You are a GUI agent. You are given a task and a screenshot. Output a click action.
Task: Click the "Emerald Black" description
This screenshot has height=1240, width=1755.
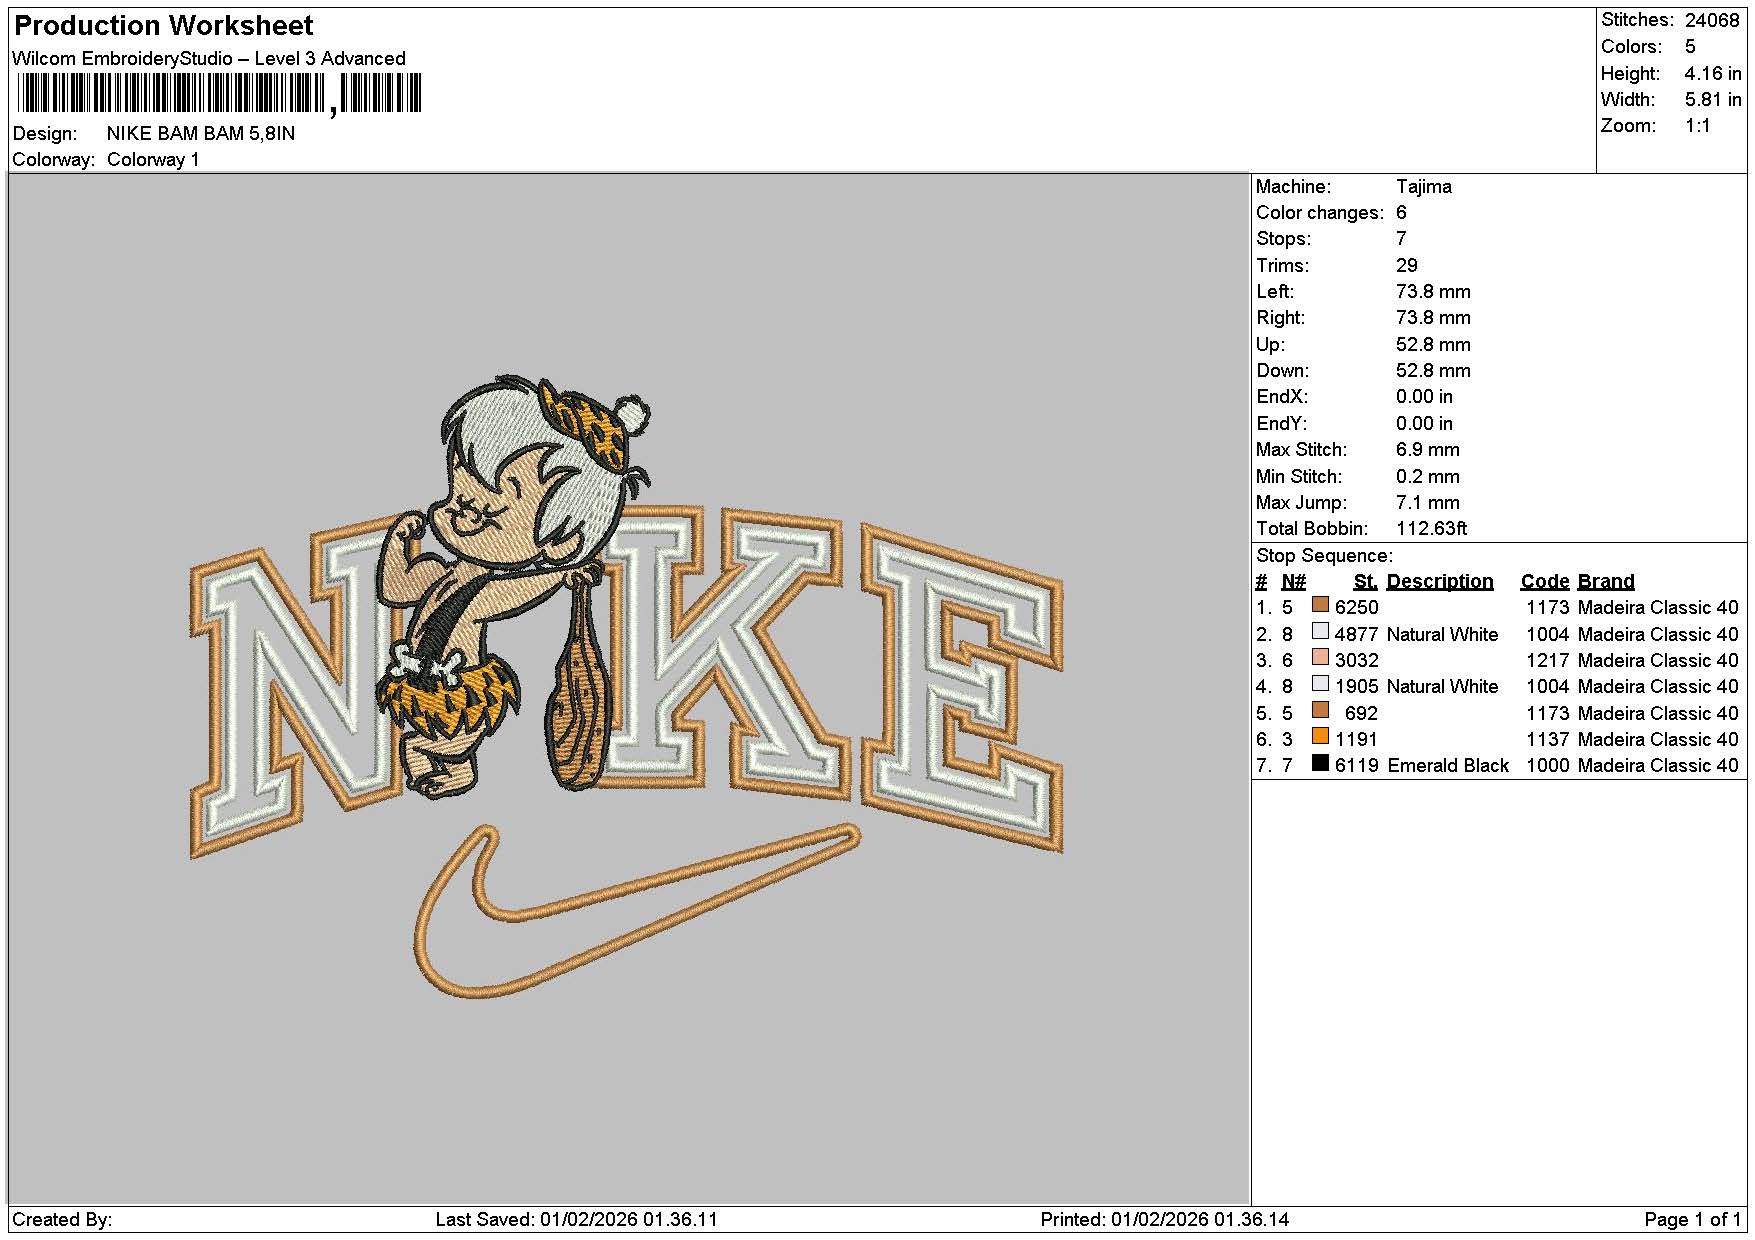(x=1448, y=765)
